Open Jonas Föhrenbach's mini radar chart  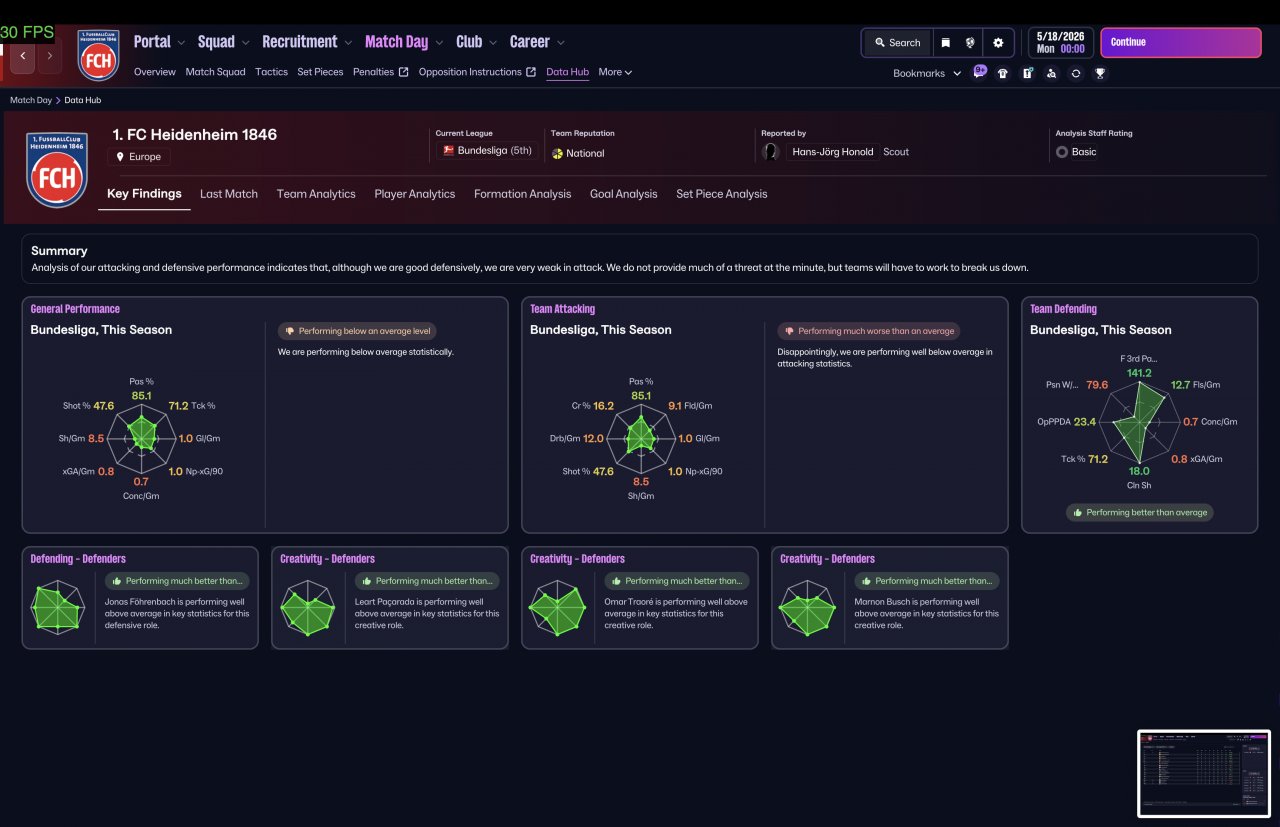pos(58,609)
